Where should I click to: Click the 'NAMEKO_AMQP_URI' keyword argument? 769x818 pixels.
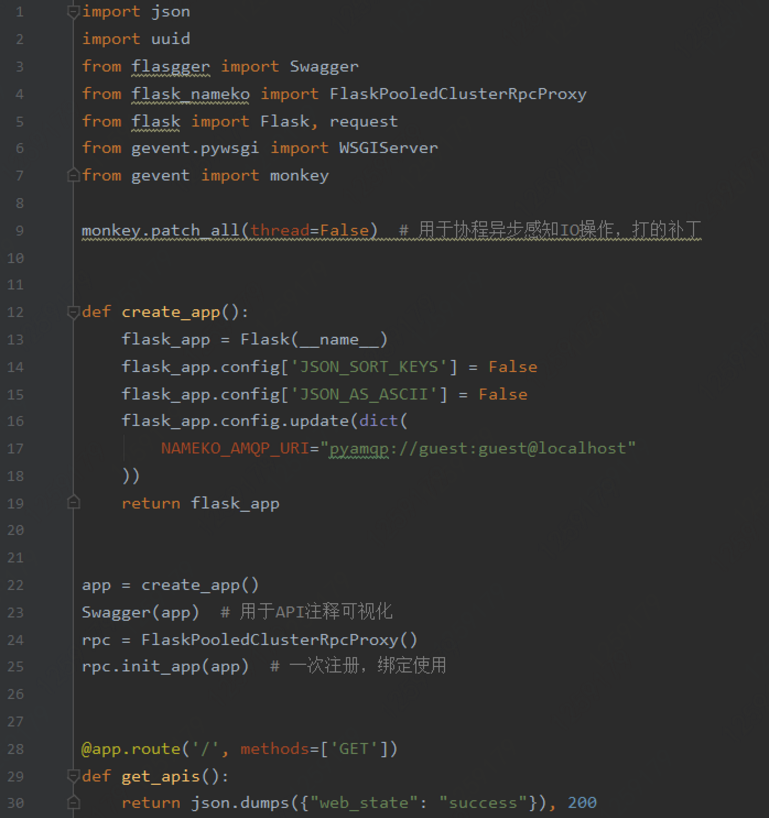[x=235, y=449]
